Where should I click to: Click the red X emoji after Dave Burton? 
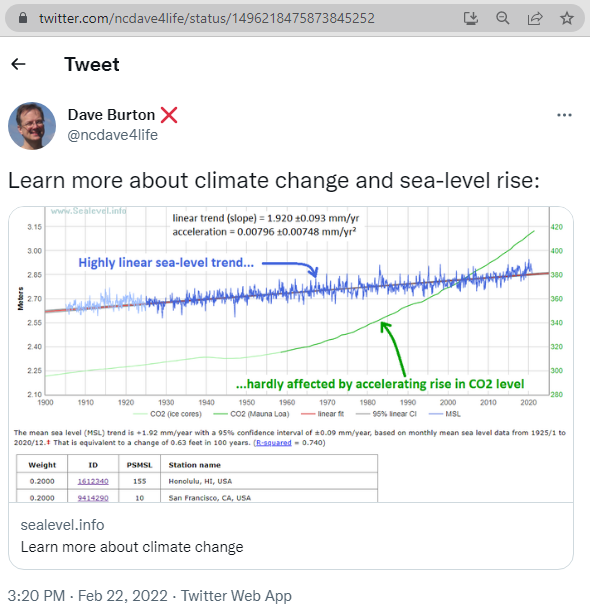coord(169,115)
